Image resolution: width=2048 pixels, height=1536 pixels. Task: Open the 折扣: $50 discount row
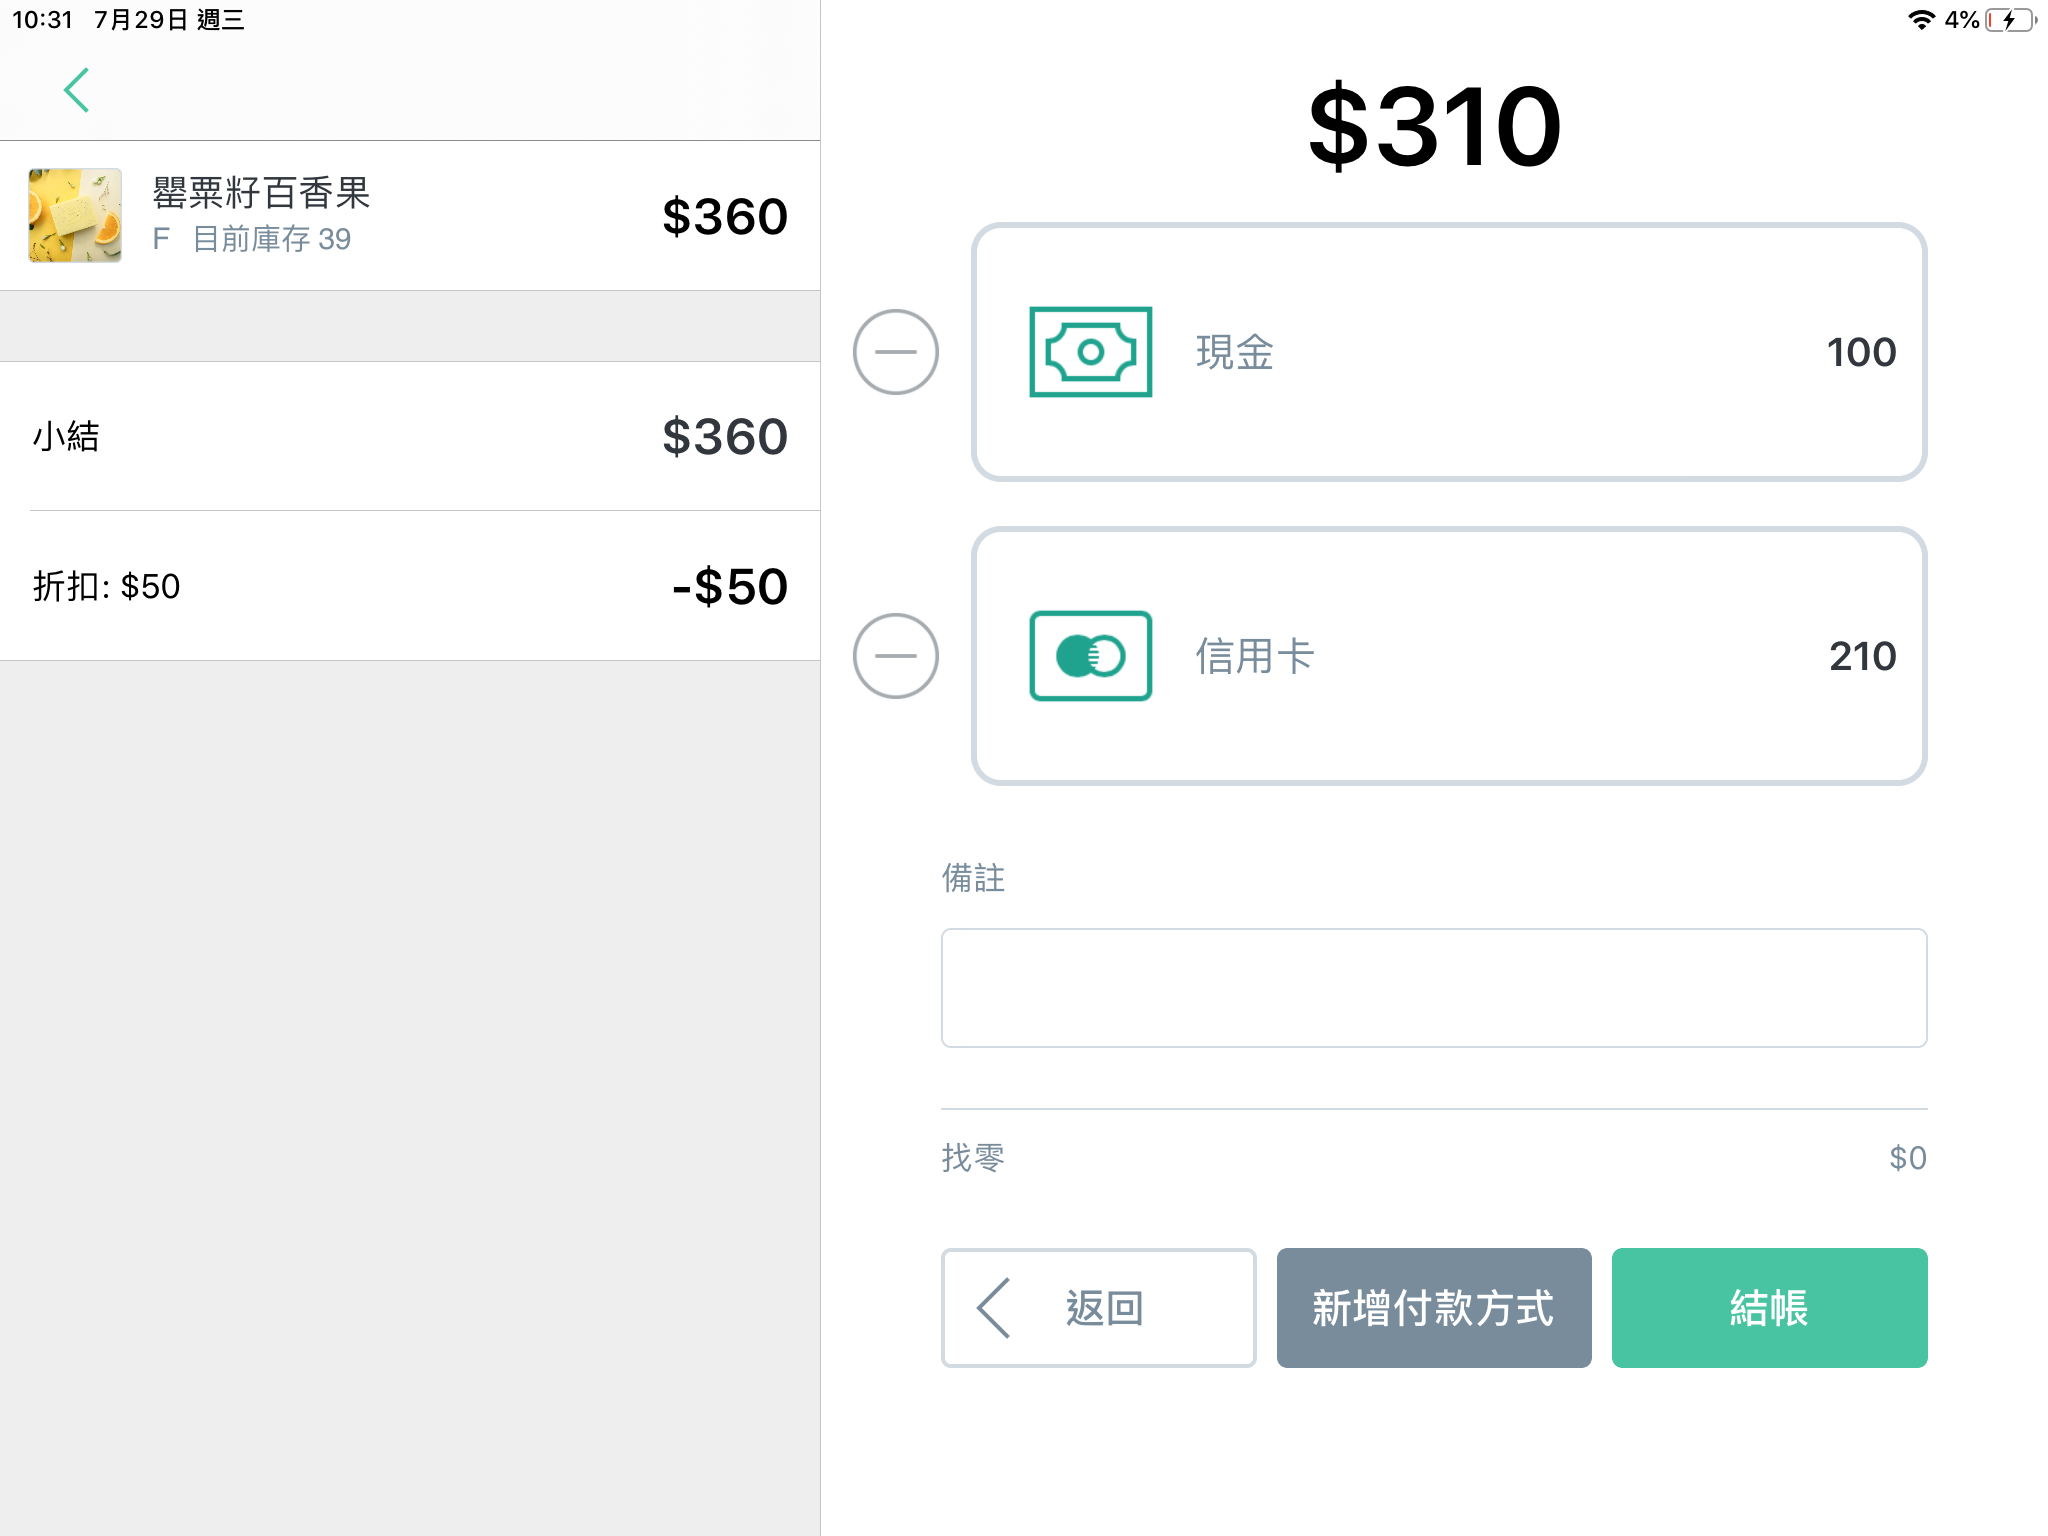click(x=410, y=586)
